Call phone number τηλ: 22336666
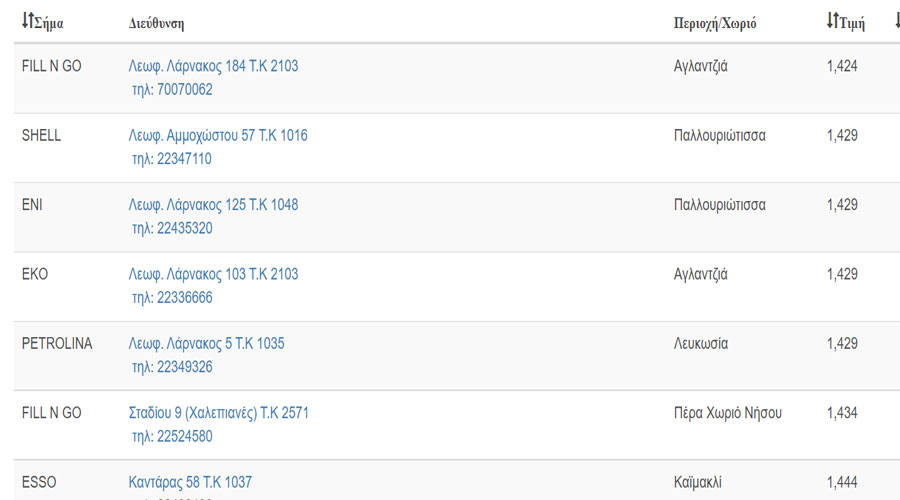The height and width of the screenshot is (500, 900). point(172,298)
